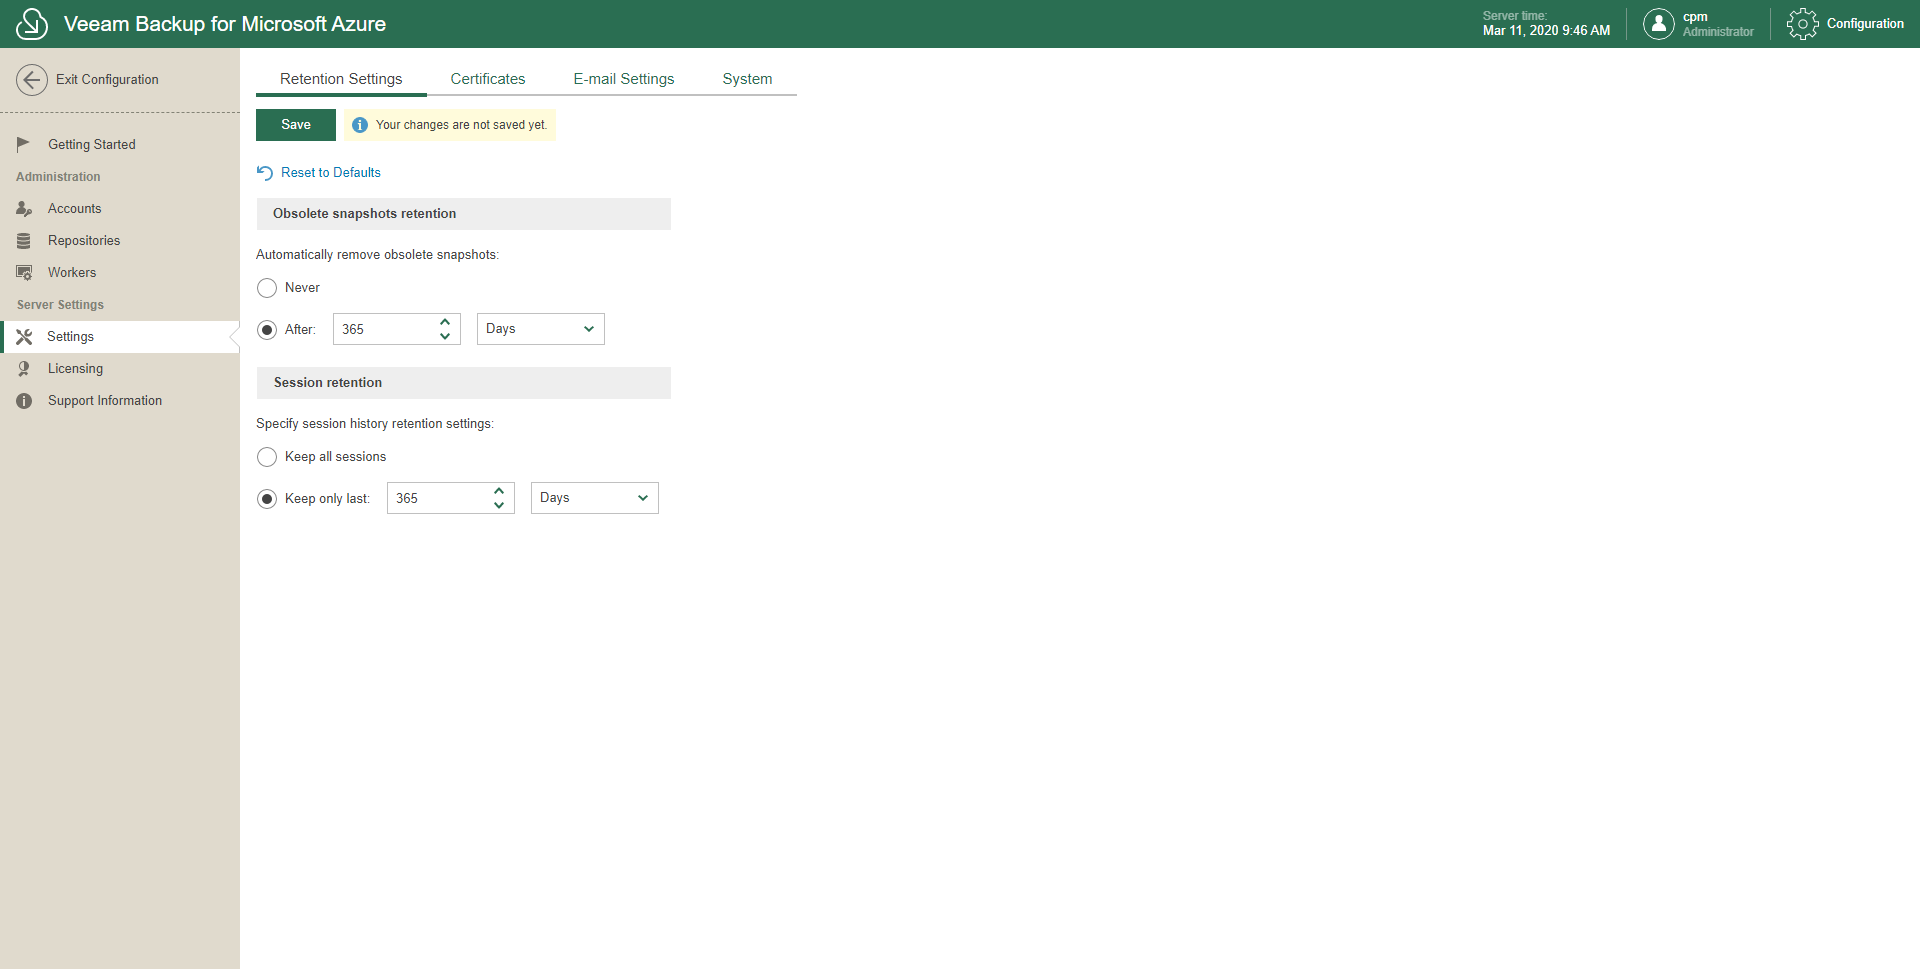The image size is (1920, 969).
Task: Decrease the After snapshot retention value
Action: (x=445, y=337)
